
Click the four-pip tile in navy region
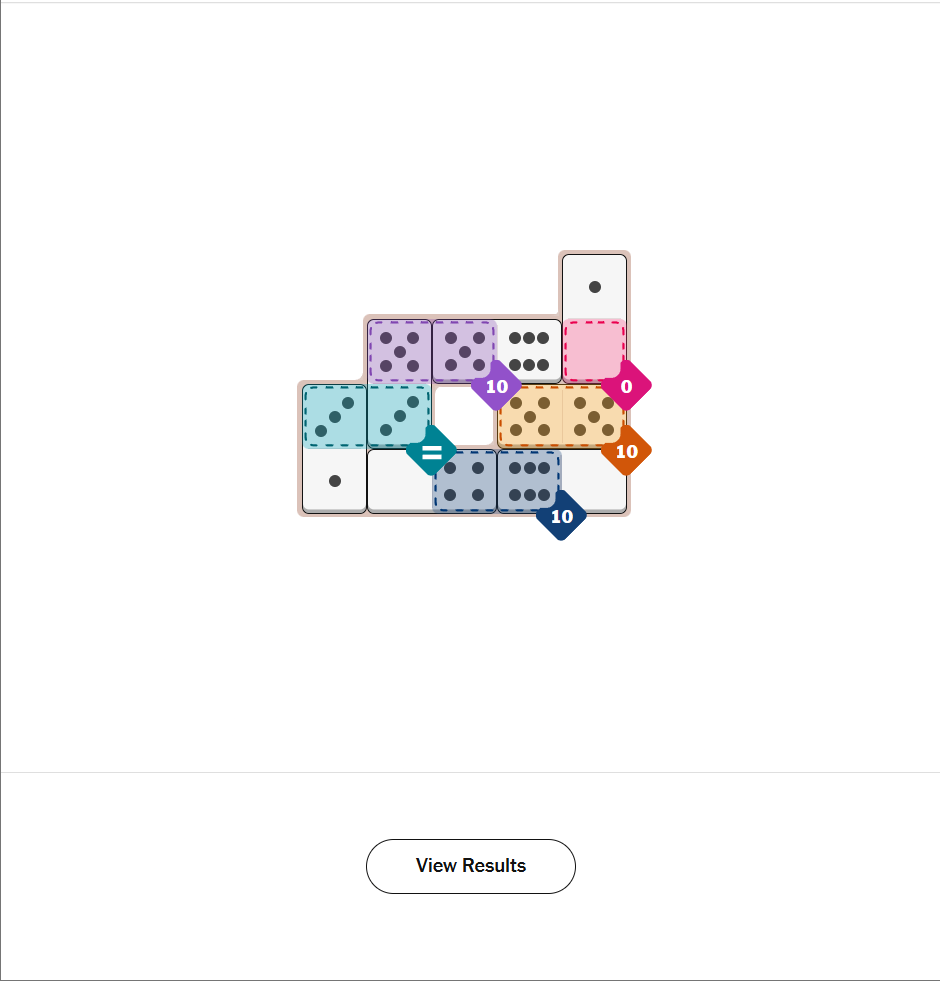[x=464, y=481]
